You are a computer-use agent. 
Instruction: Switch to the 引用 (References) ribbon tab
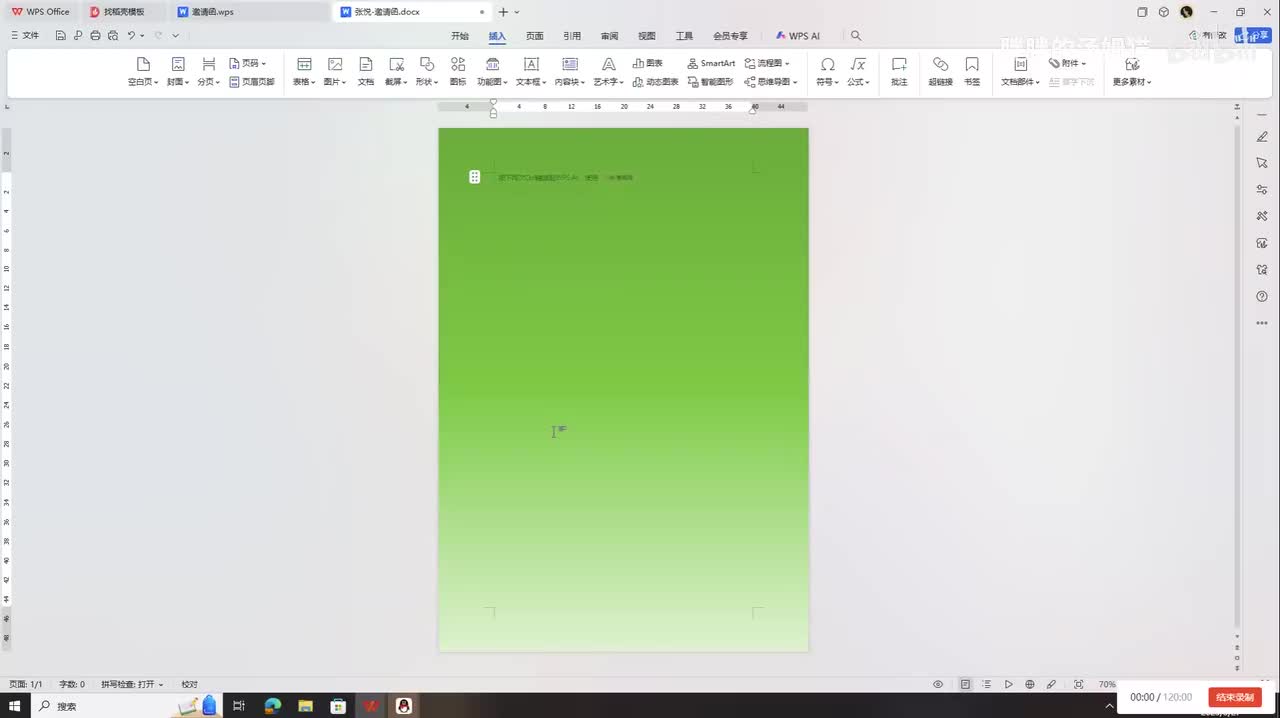click(572, 36)
